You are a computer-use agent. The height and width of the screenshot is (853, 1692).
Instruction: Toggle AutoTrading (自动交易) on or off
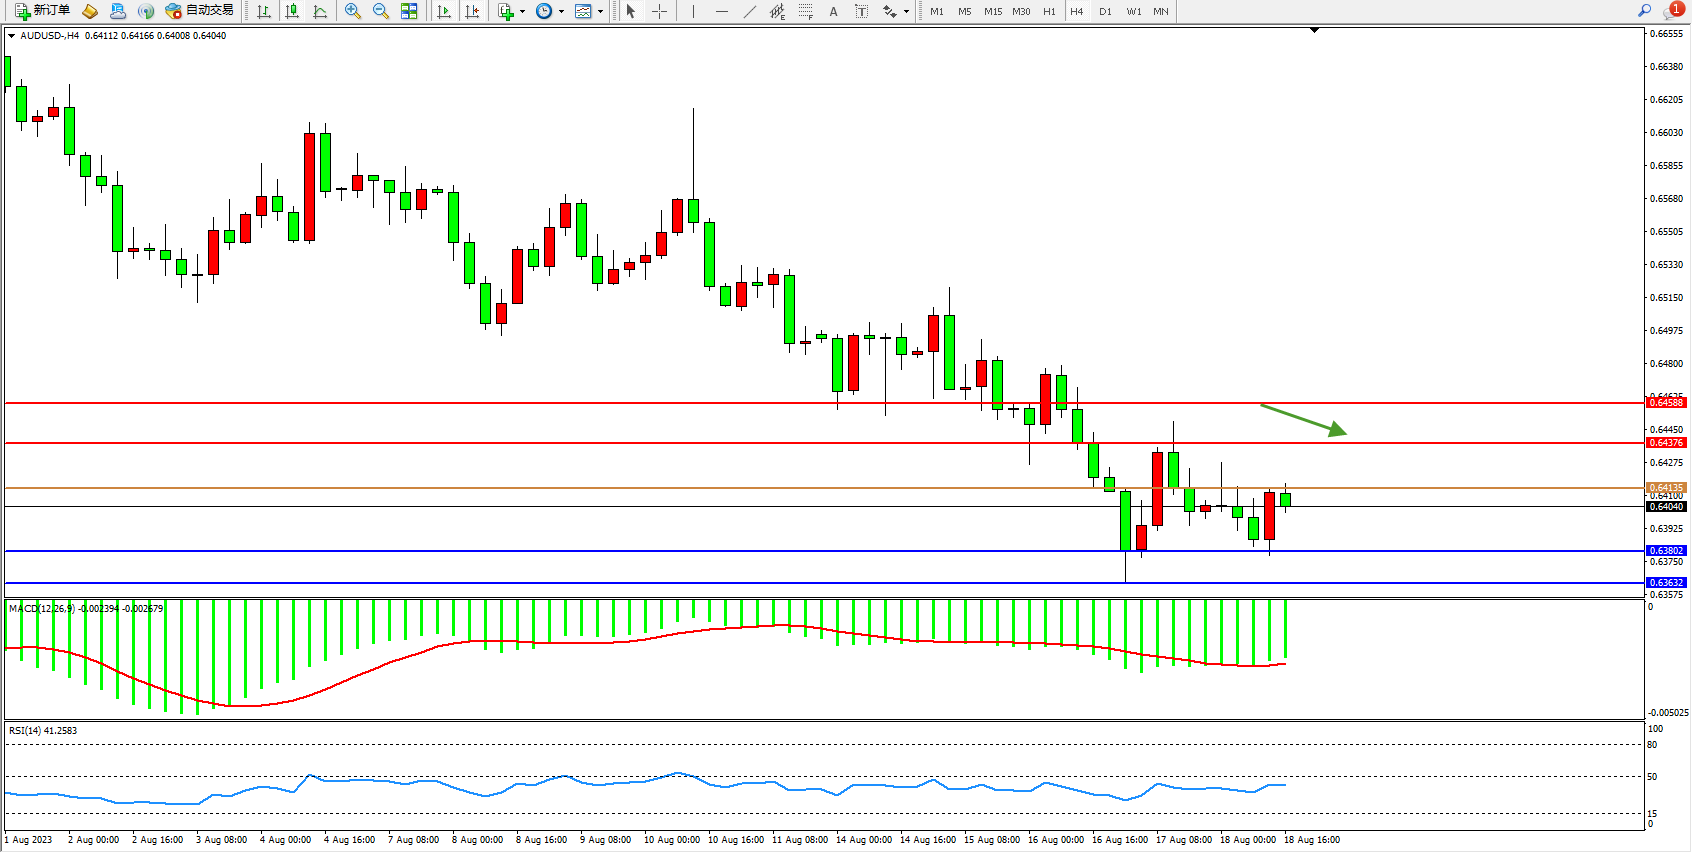click(199, 11)
